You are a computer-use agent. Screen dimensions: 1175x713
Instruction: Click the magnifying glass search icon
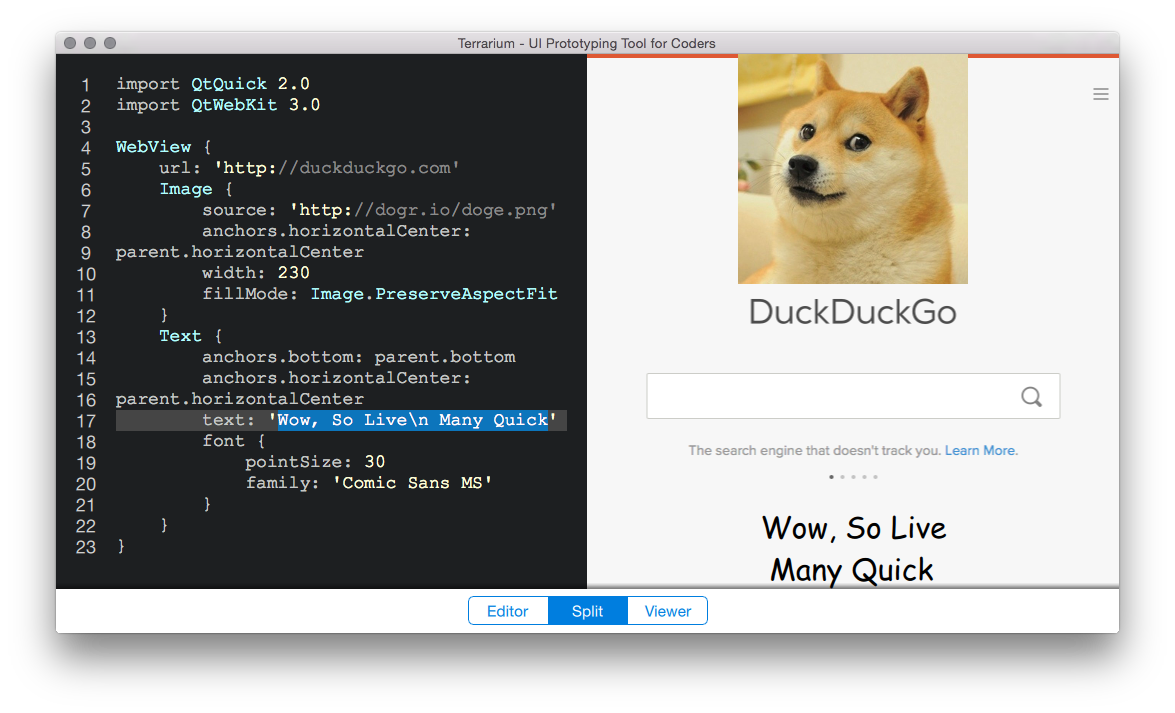pos(1031,397)
